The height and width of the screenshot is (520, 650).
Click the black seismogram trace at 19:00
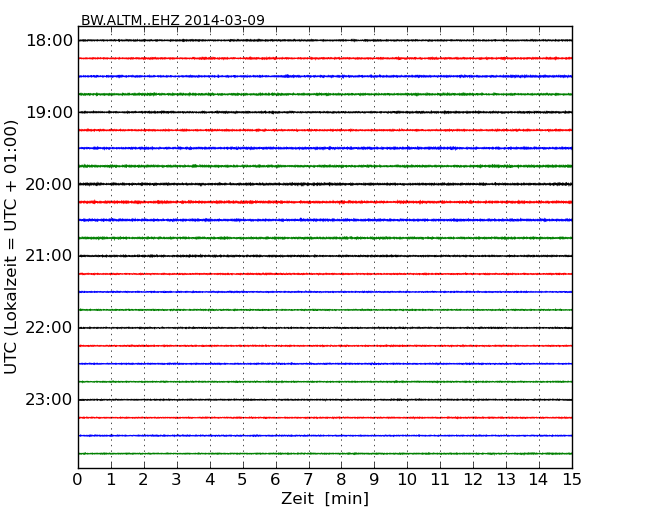point(325,112)
